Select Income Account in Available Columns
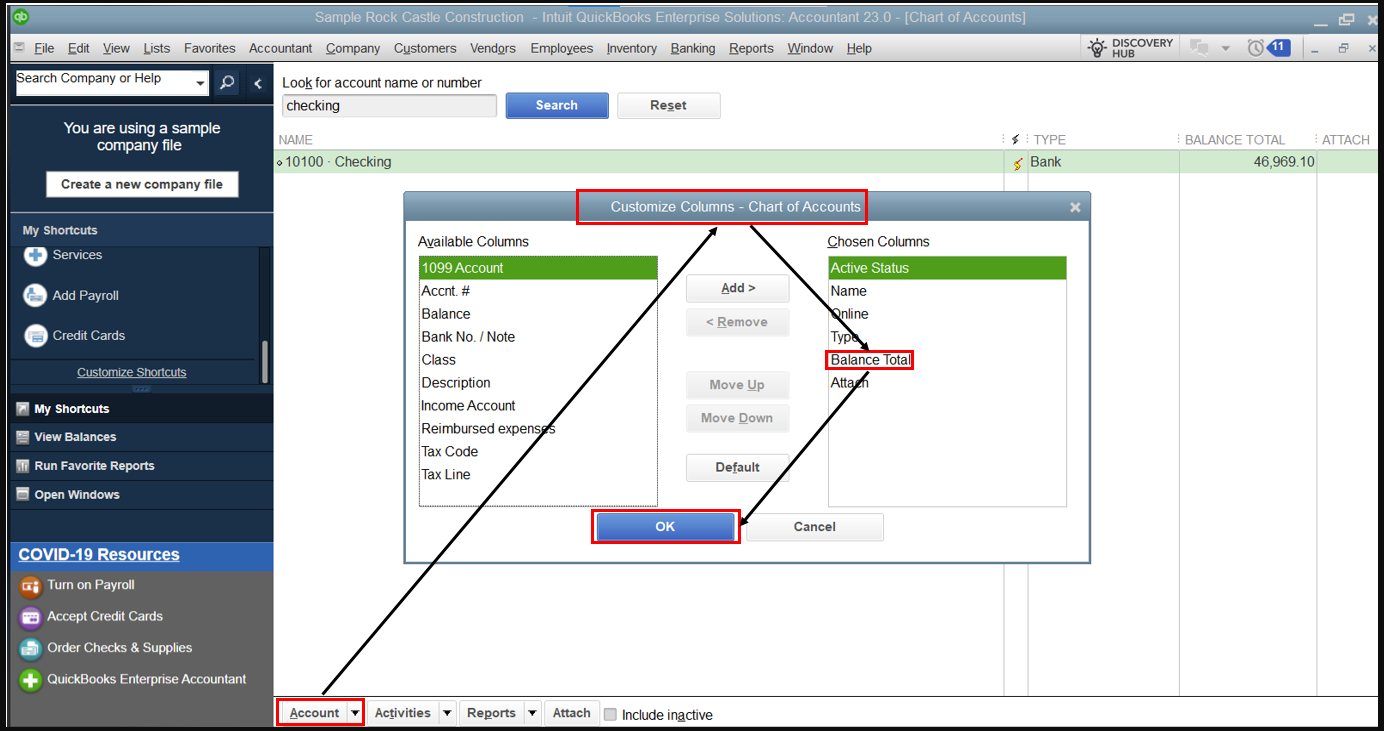This screenshot has width=1384, height=731. point(538,406)
